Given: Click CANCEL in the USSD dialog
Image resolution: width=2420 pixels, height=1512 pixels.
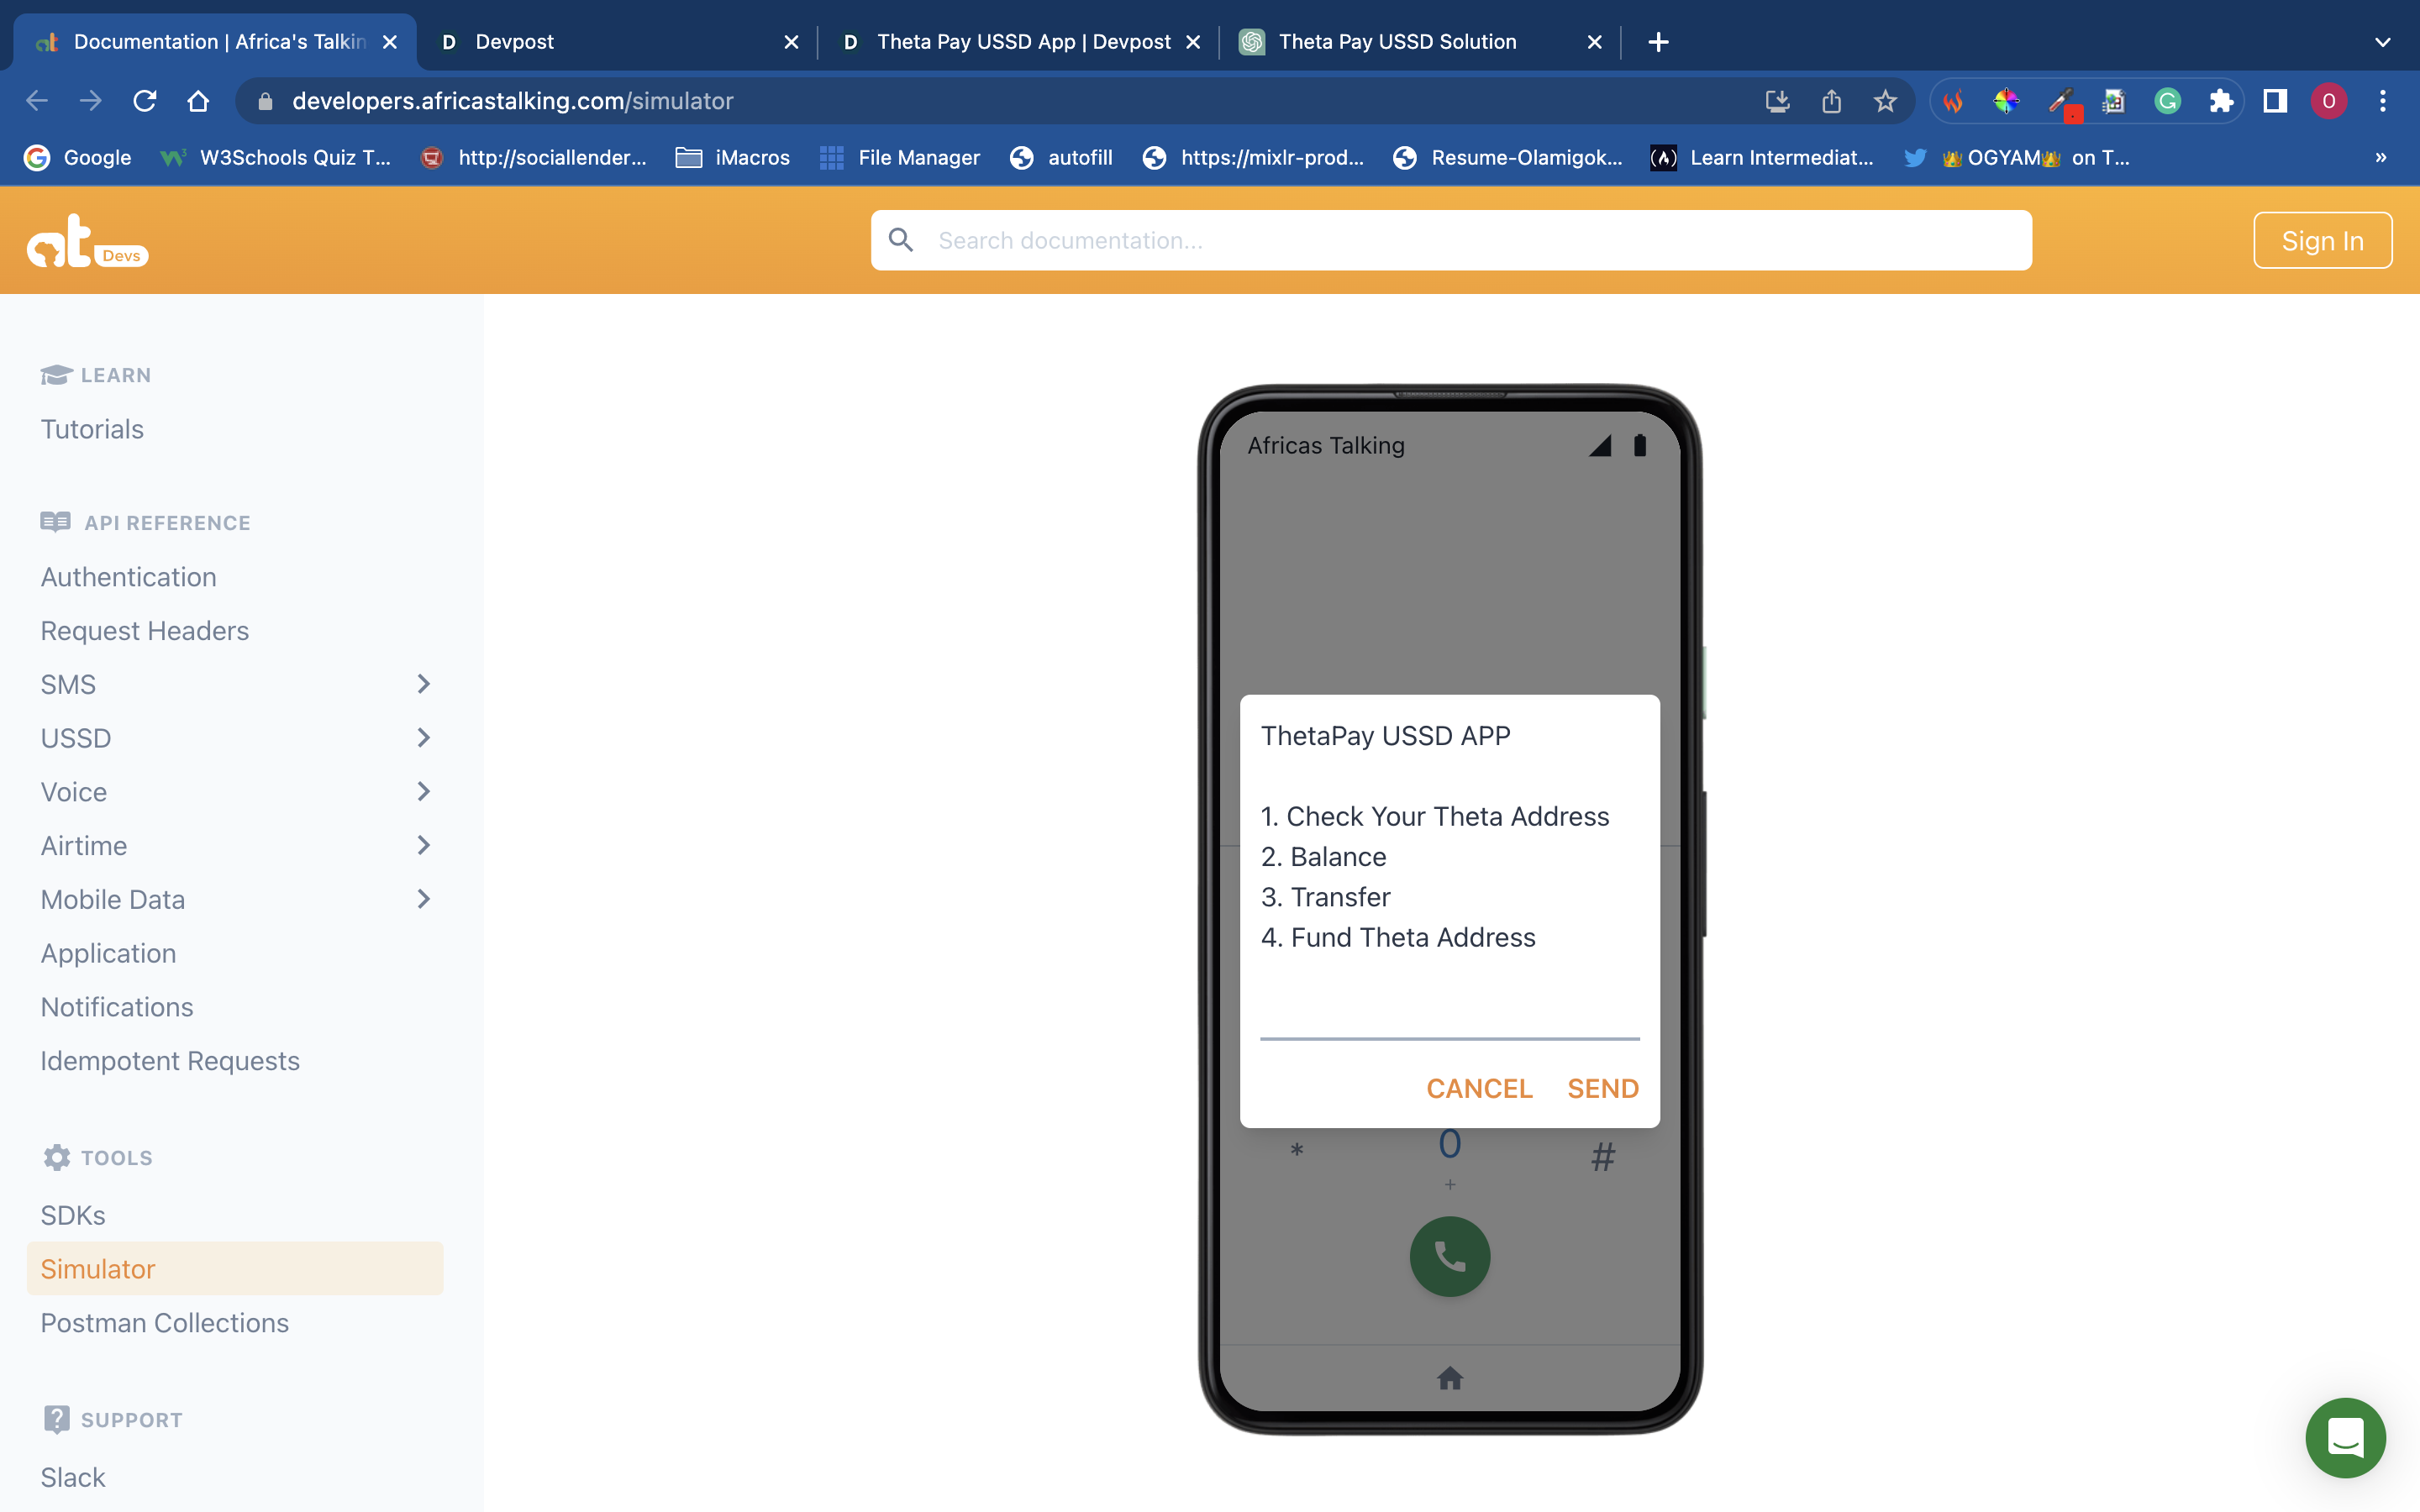Looking at the screenshot, I should coord(1478,1088).
